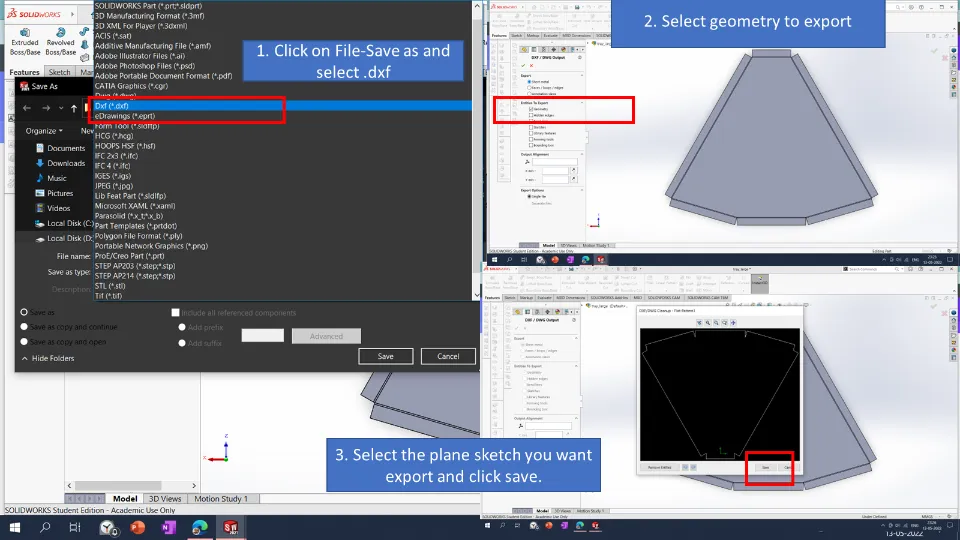Click the Extruded Boss/Base tool icon
The height and width of the screenshot is (540, 960).
[x=24, y=32]
